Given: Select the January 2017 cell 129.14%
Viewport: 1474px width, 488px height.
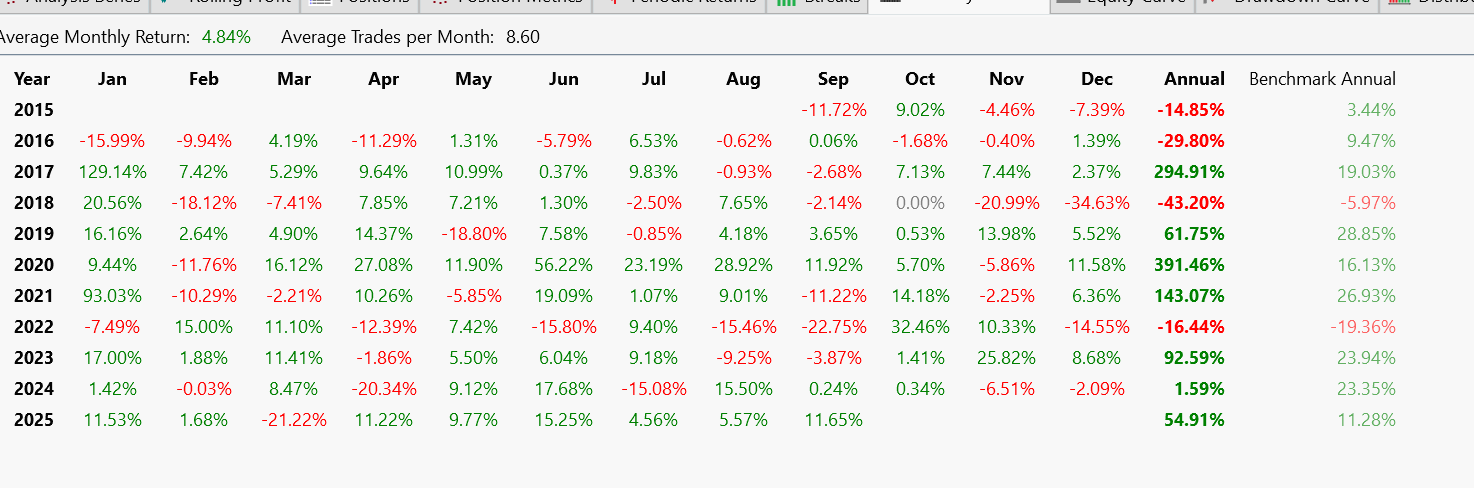Looking at the screenshot, I should pos(112,172).
